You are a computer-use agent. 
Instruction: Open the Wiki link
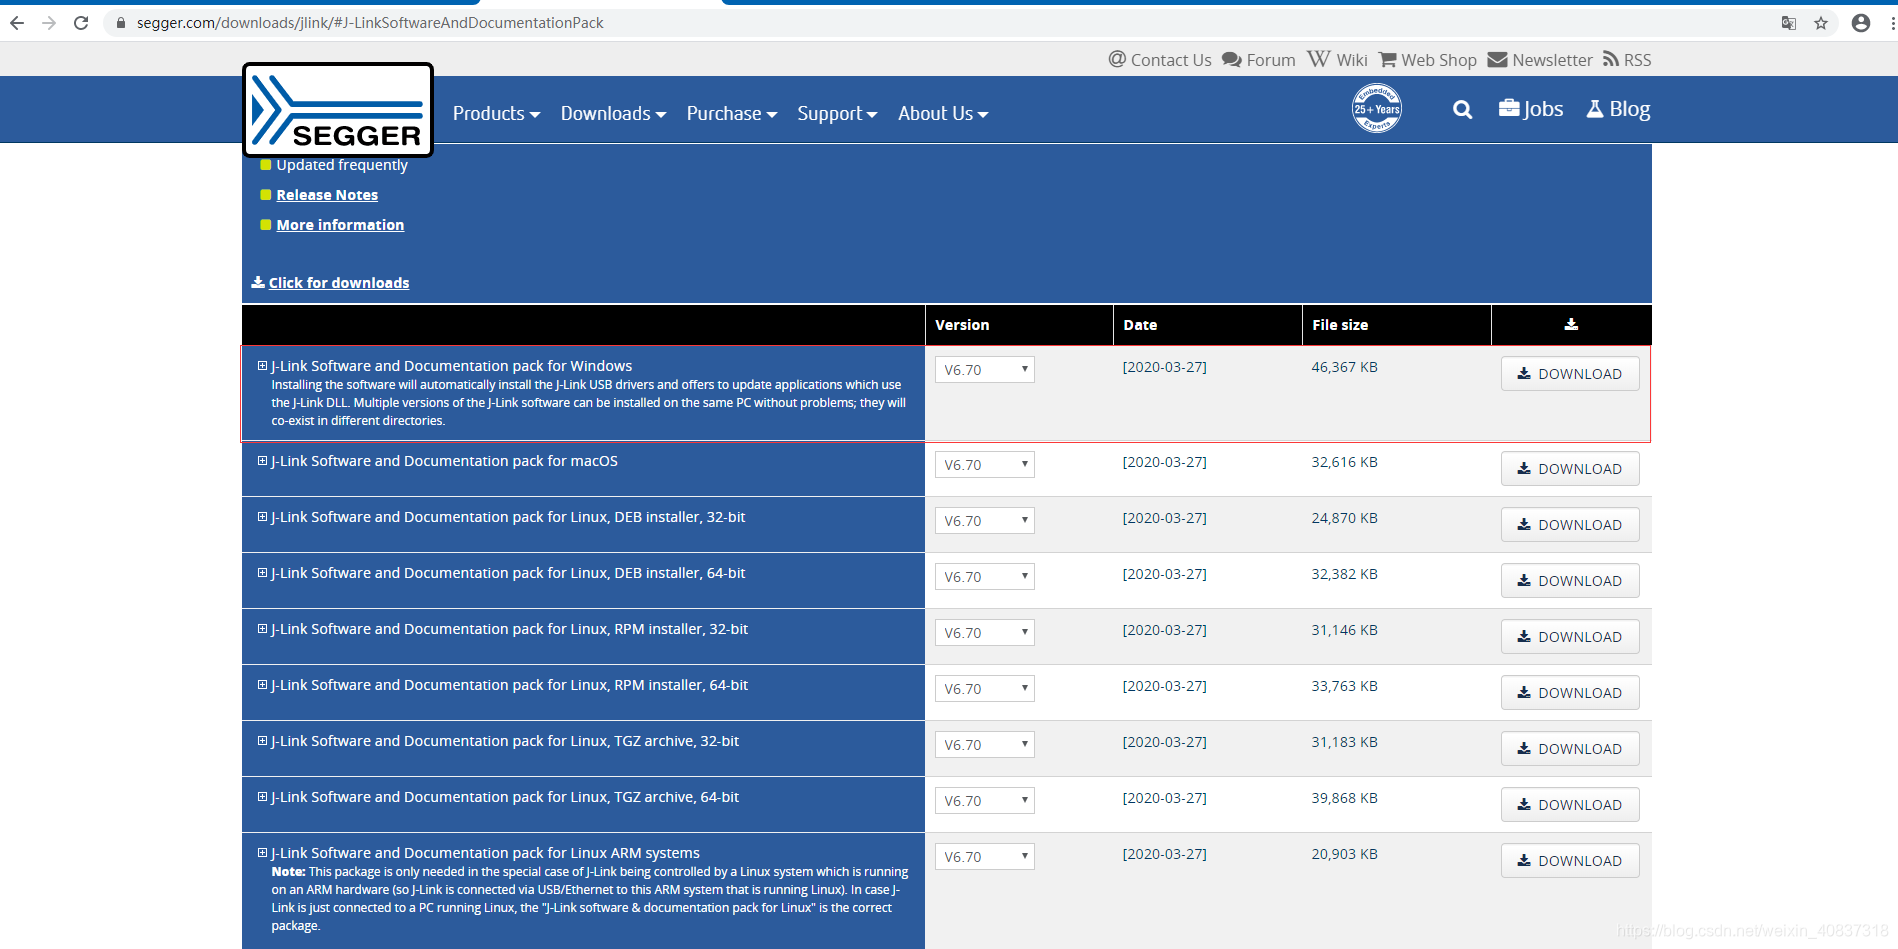click(x=1337, y=60)
